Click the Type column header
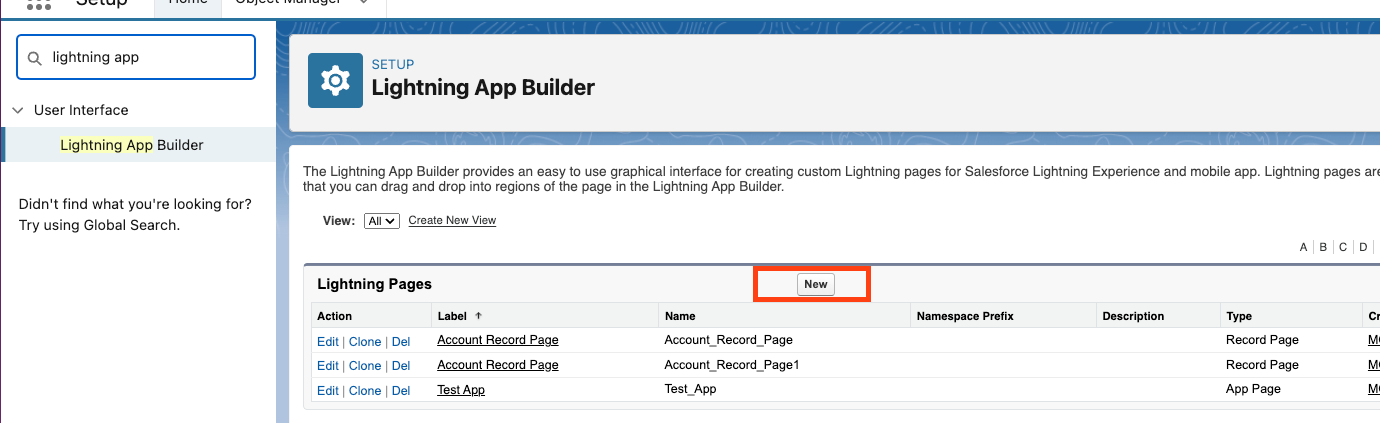The width and height of the screenshot is (1380, 423). tap(1239, 316)
